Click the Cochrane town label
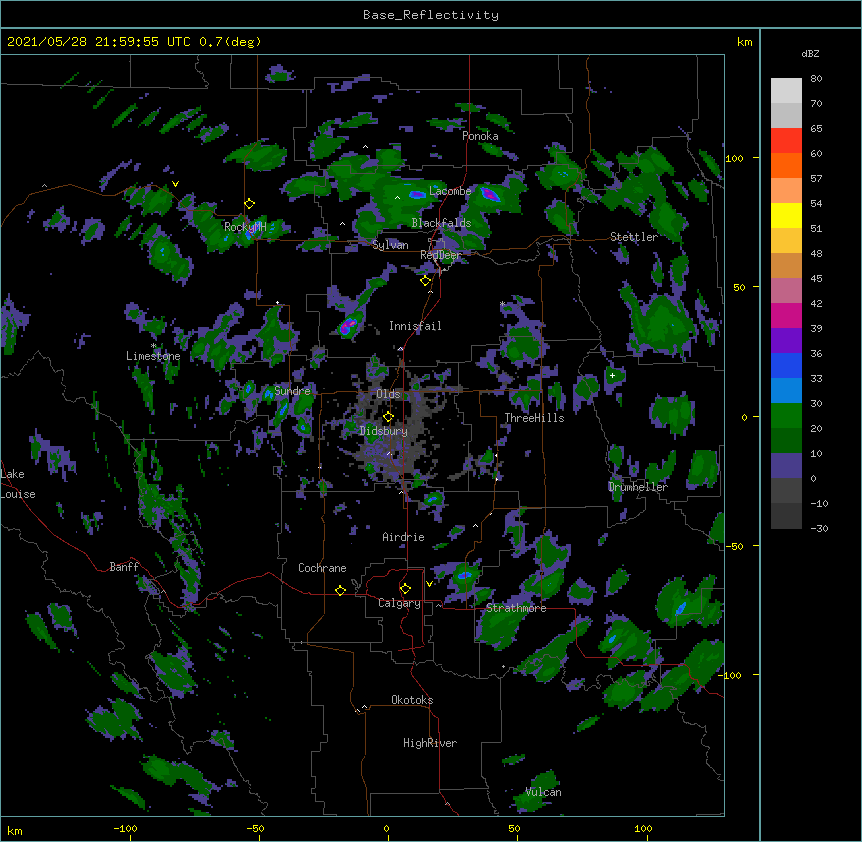The image size is (862, 842). [x=322, y=568]
